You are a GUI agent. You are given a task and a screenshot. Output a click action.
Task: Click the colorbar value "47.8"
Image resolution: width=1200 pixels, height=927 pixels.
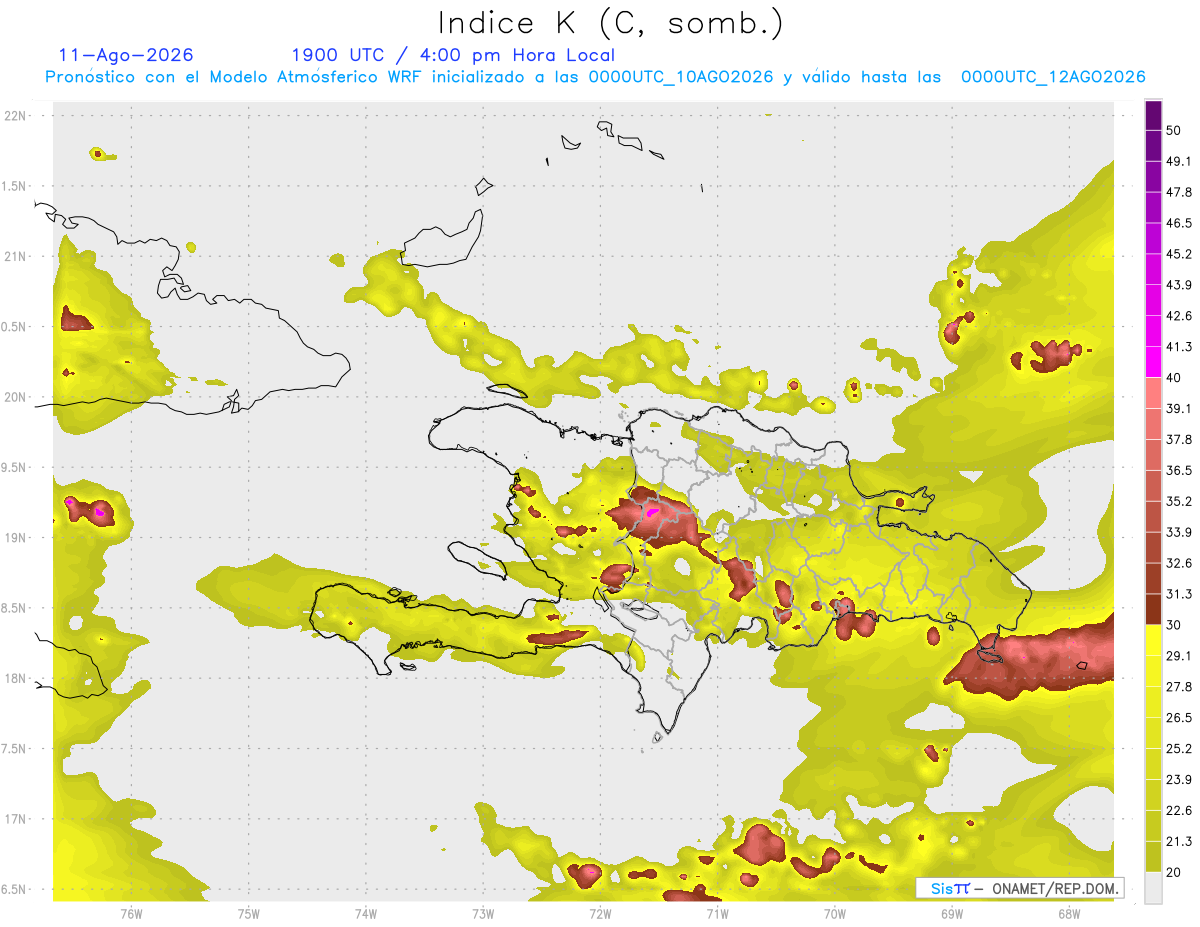tap(1179, 192)
